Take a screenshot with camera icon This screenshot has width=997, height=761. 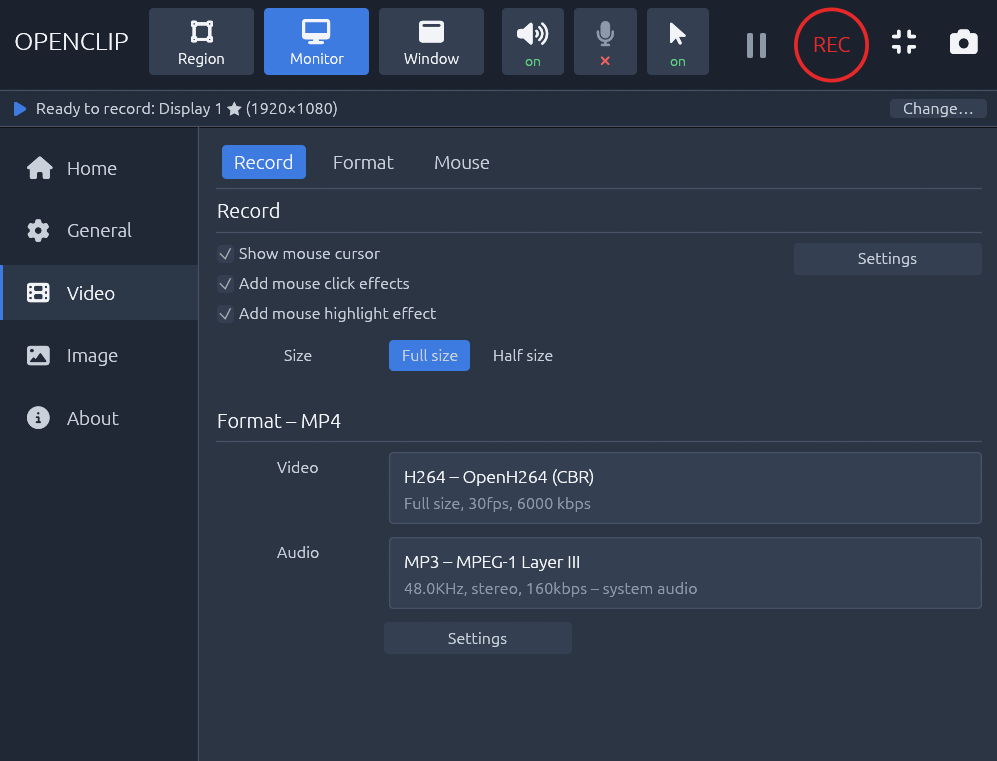[963, 43]
